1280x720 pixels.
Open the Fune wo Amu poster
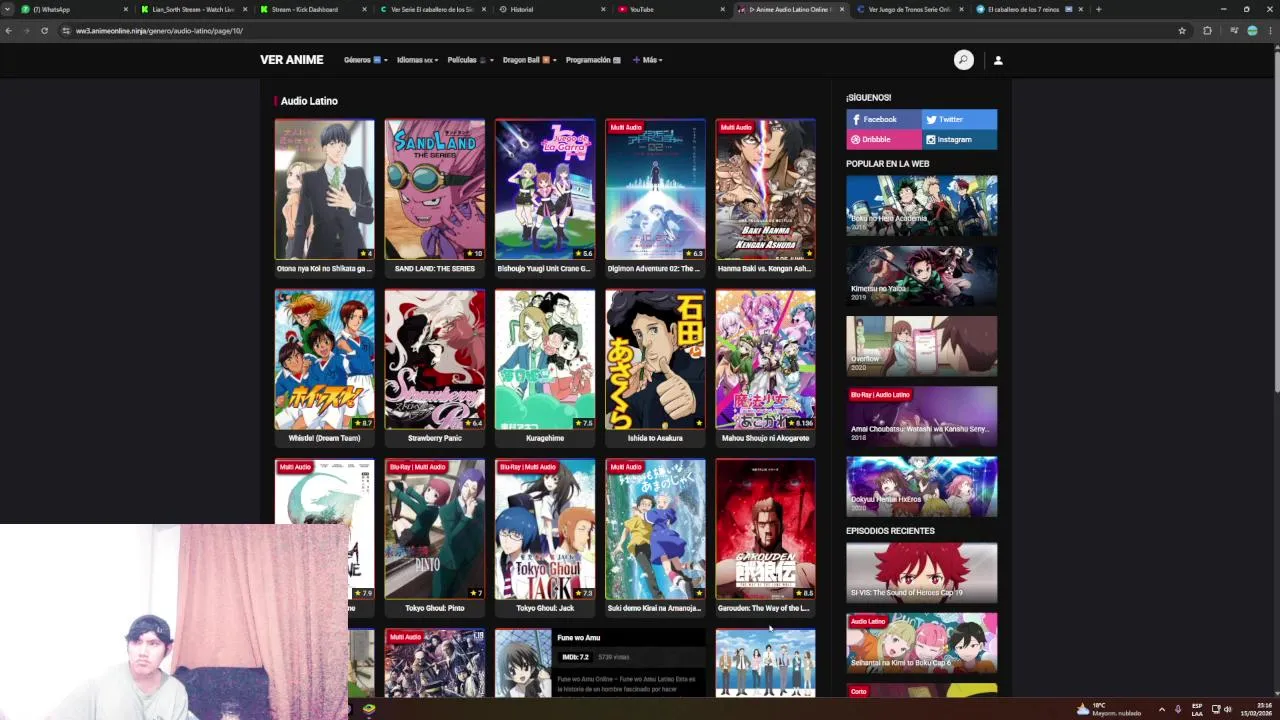pyautogui.click(x=523, y=663)
